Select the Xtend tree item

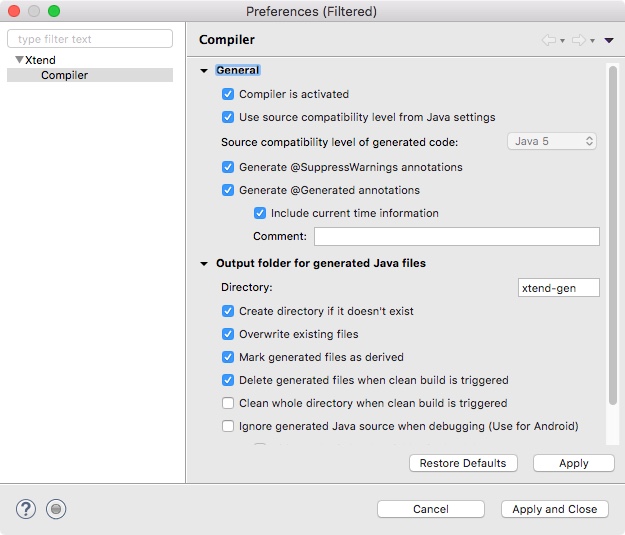point(40,60)
